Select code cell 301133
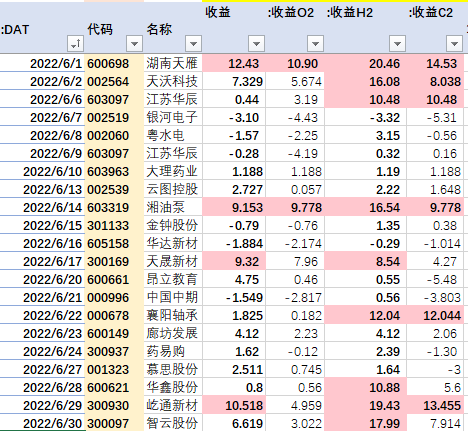 point(114,225)
